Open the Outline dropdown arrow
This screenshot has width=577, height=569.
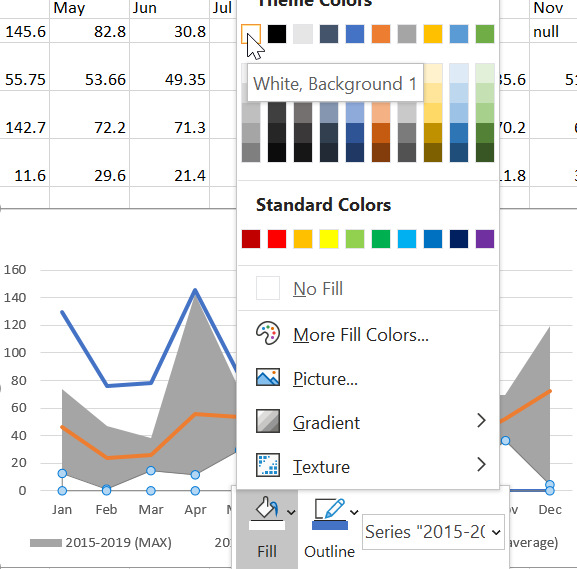coord(354,512)
